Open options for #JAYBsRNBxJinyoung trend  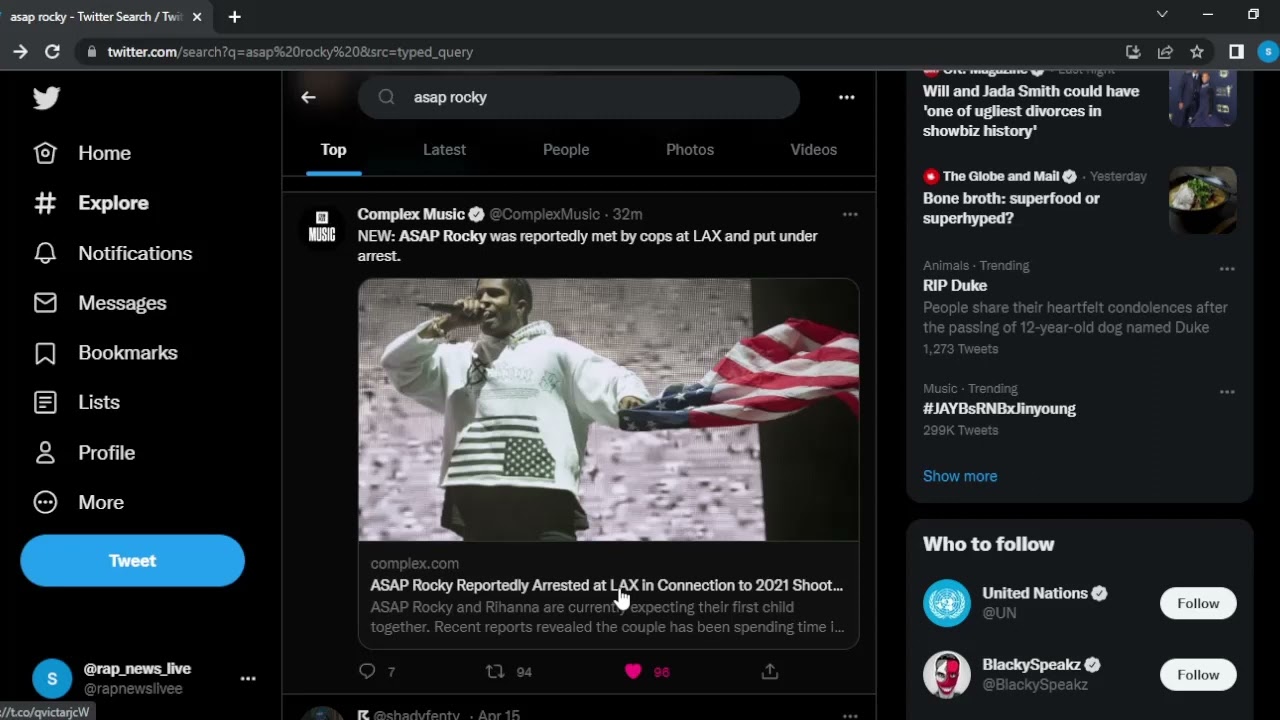[1227, 392]
